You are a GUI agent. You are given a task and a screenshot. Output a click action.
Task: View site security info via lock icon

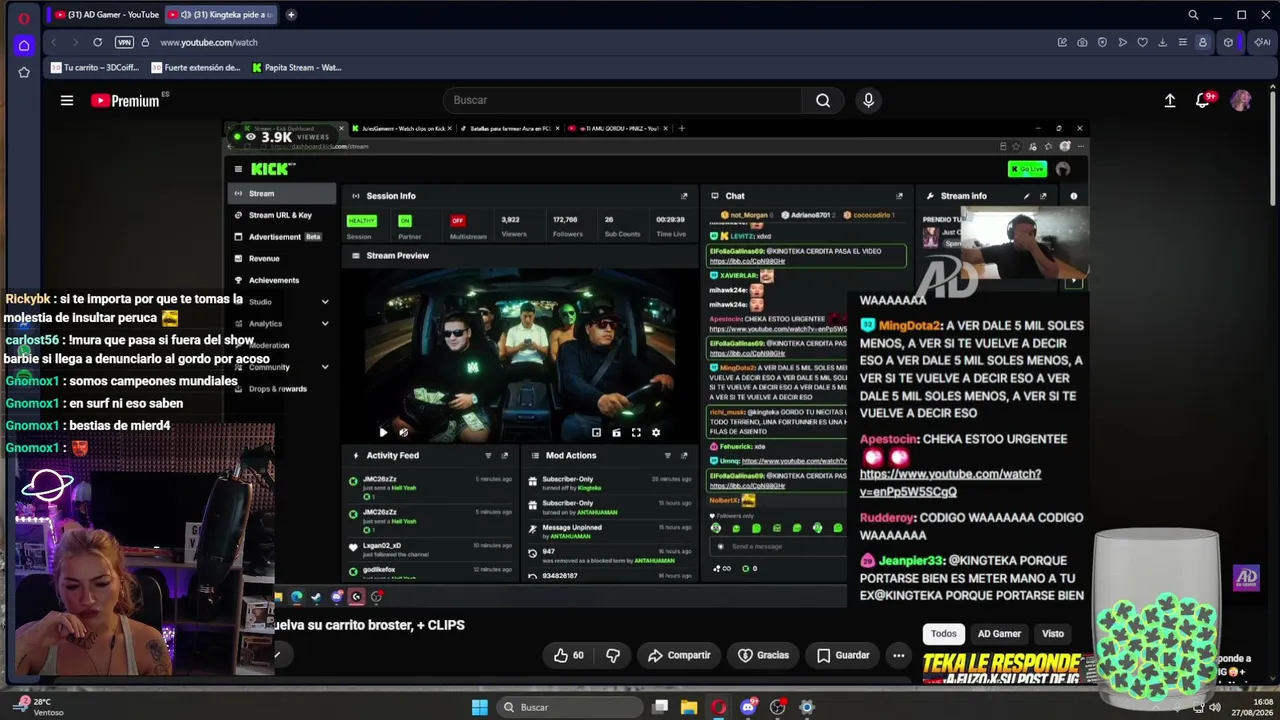point(145,42)
